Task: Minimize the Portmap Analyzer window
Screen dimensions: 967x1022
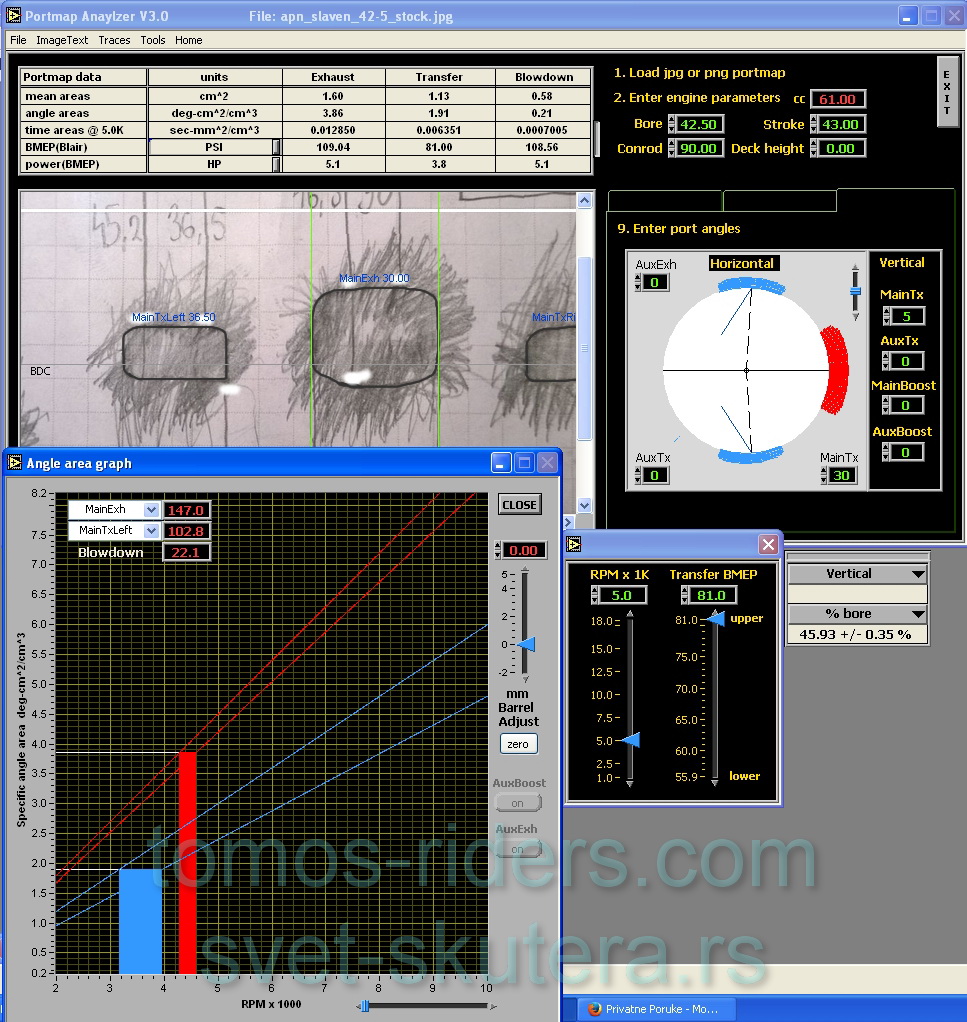Action: [908, 16]
